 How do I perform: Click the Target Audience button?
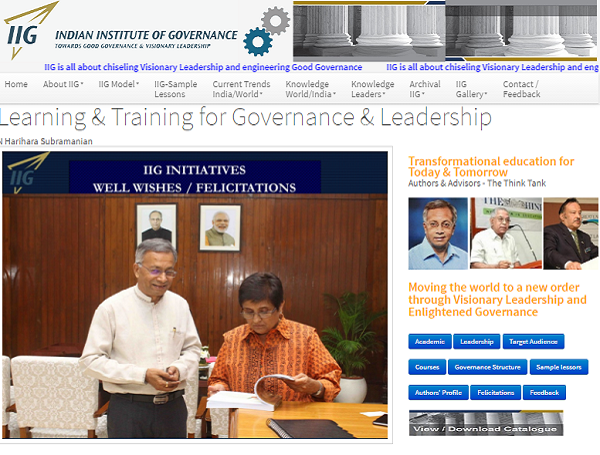point(533,341)
